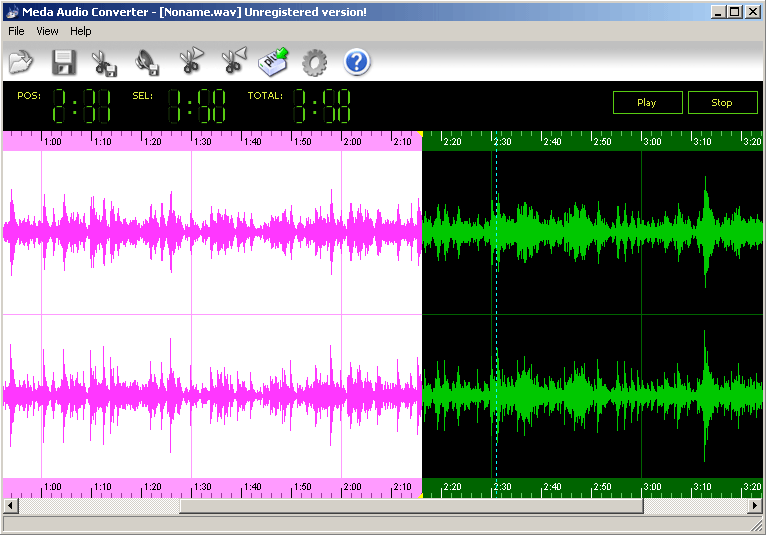Open the File menu
This screenshot has height=535, width=766.
[x=16, y=31]
